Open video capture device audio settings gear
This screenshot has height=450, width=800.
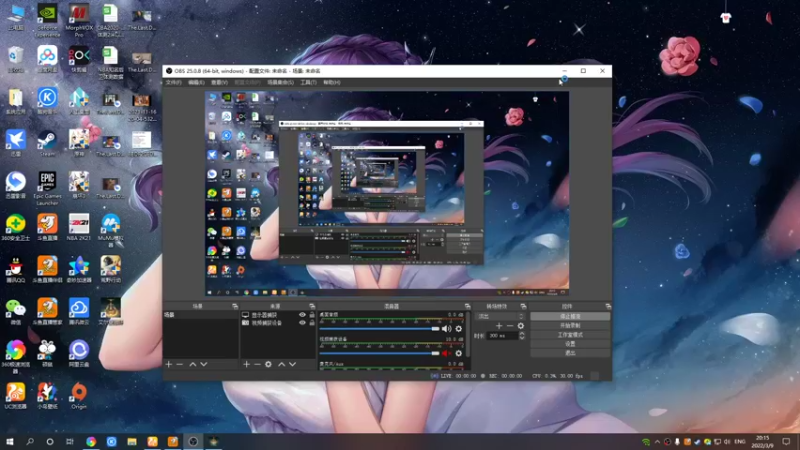click(459, 353)
